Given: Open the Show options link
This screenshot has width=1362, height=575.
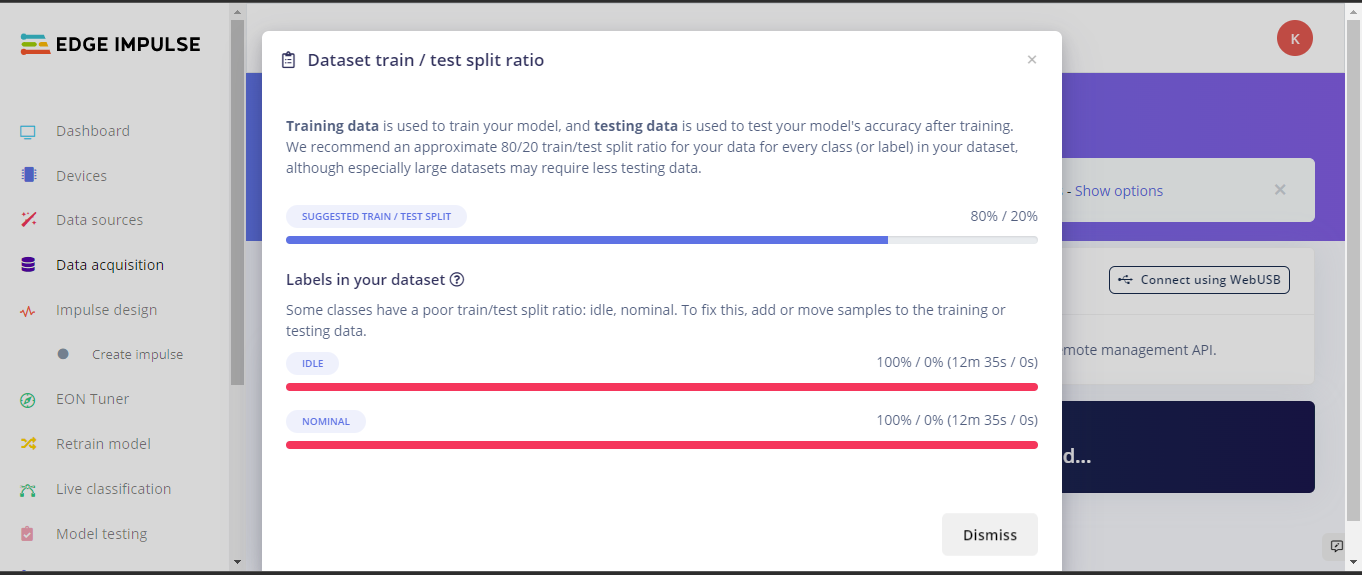Looking at the screenshot, I should point(1119,191).
